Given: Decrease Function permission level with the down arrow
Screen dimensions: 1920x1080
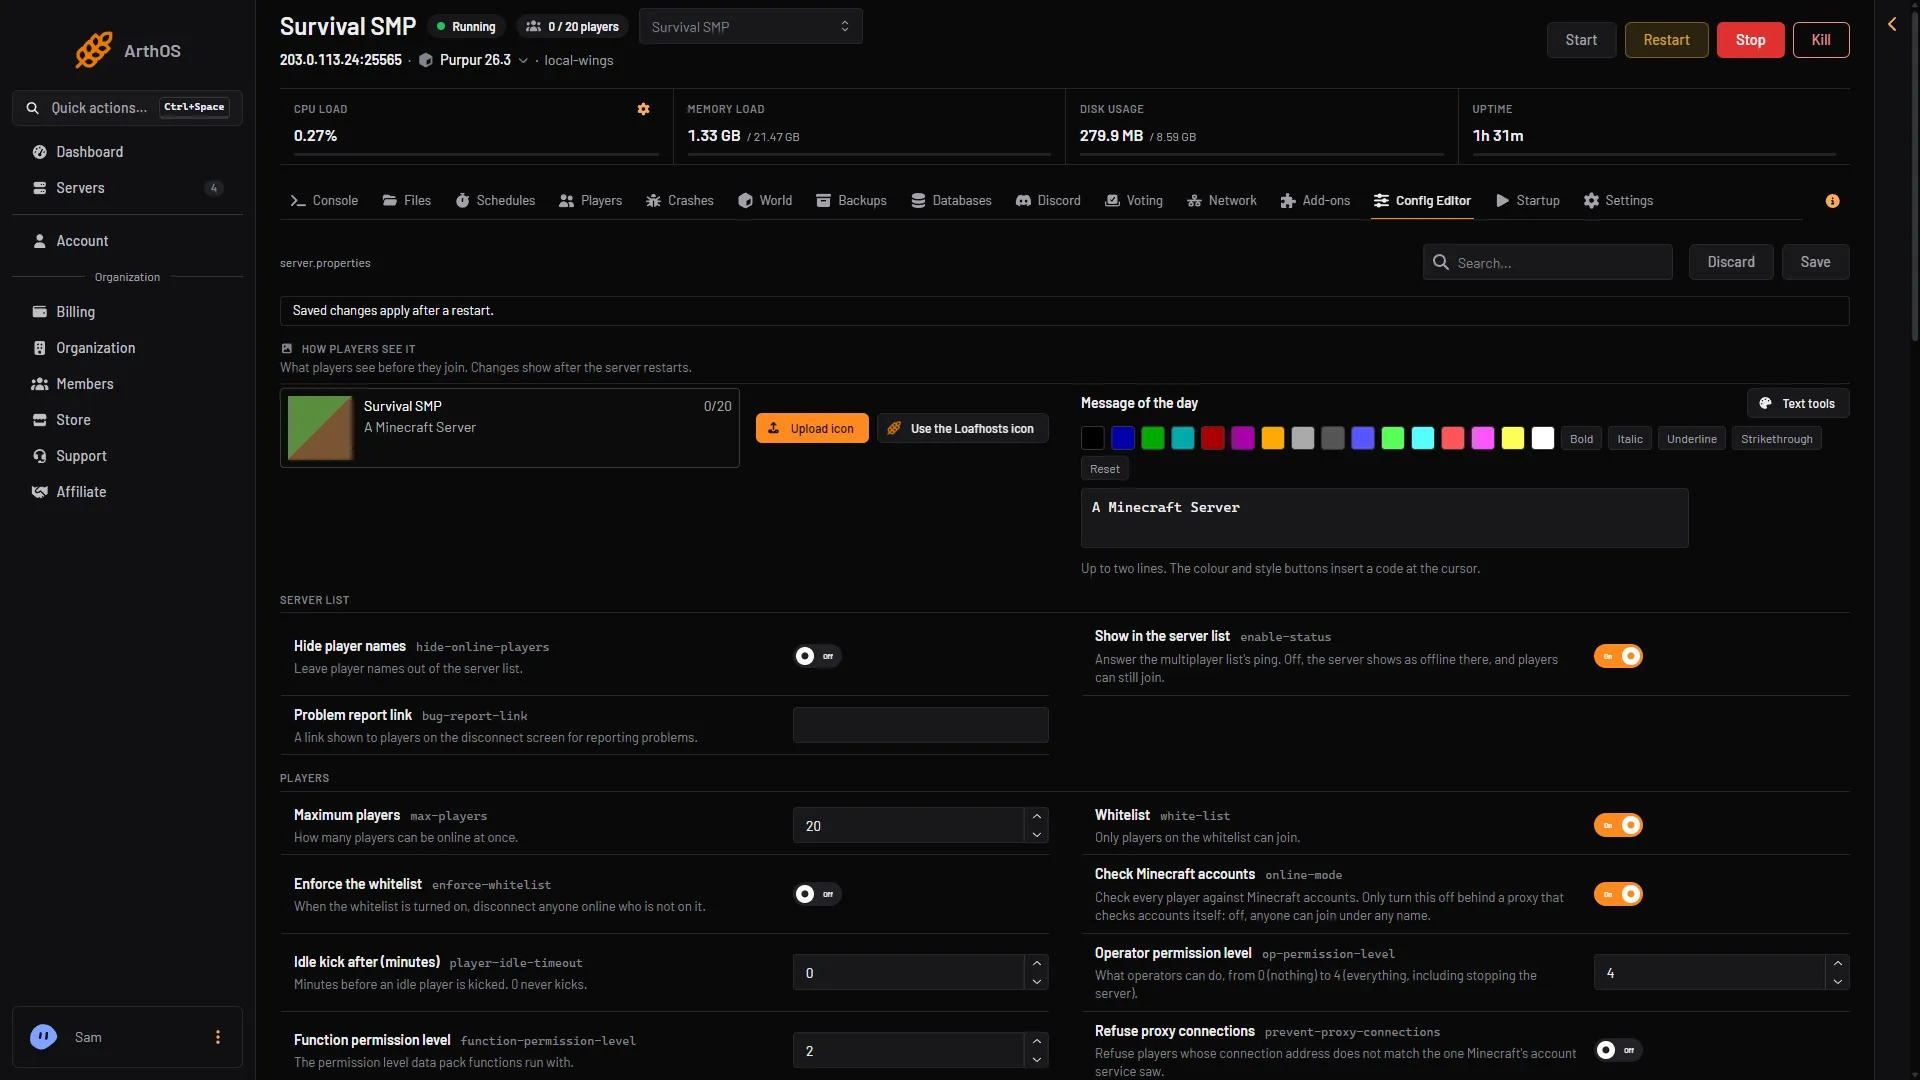Looking at the screenshot, I should 1037,1060.
